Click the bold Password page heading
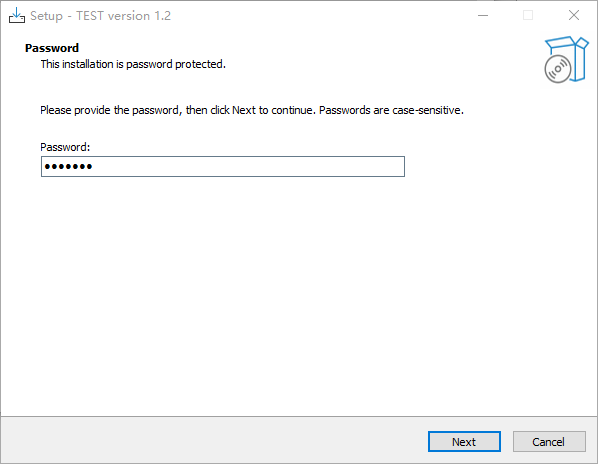Image resolution: width=598 pixels, height=464 pixels. pyautogui.click(x=52, y=48)
